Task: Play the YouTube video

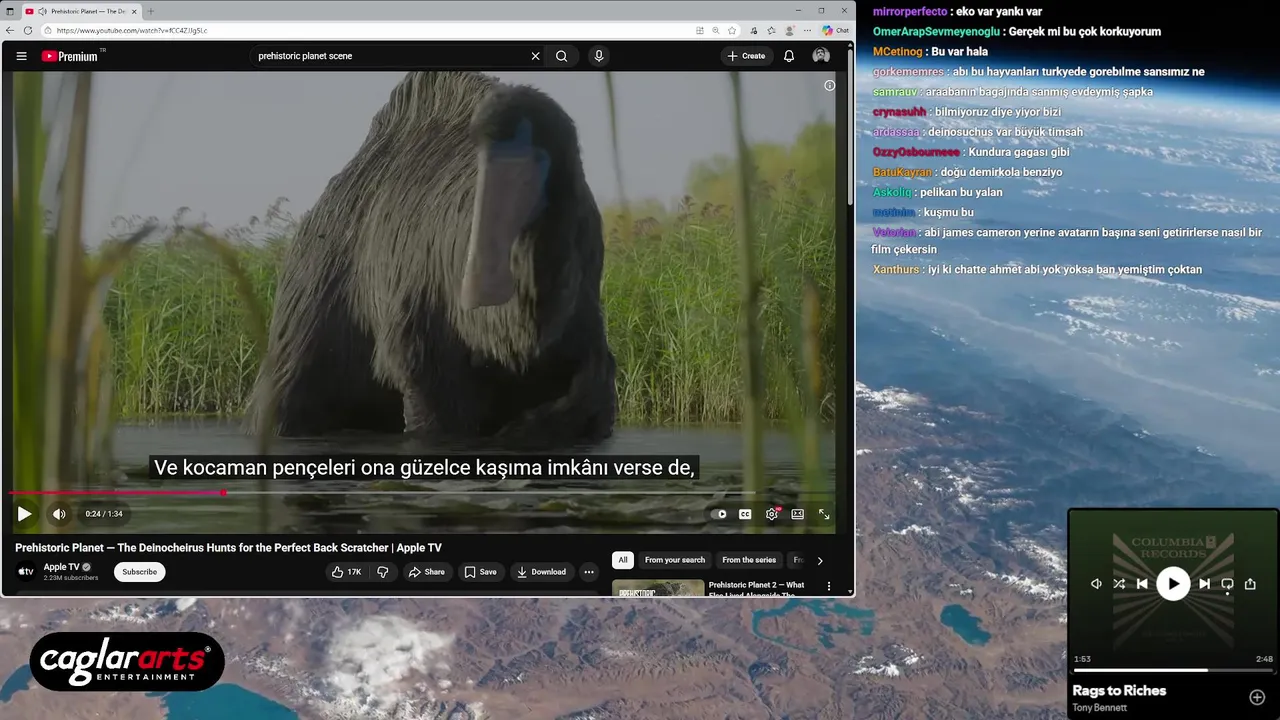Action: click(x=24, y=514)
